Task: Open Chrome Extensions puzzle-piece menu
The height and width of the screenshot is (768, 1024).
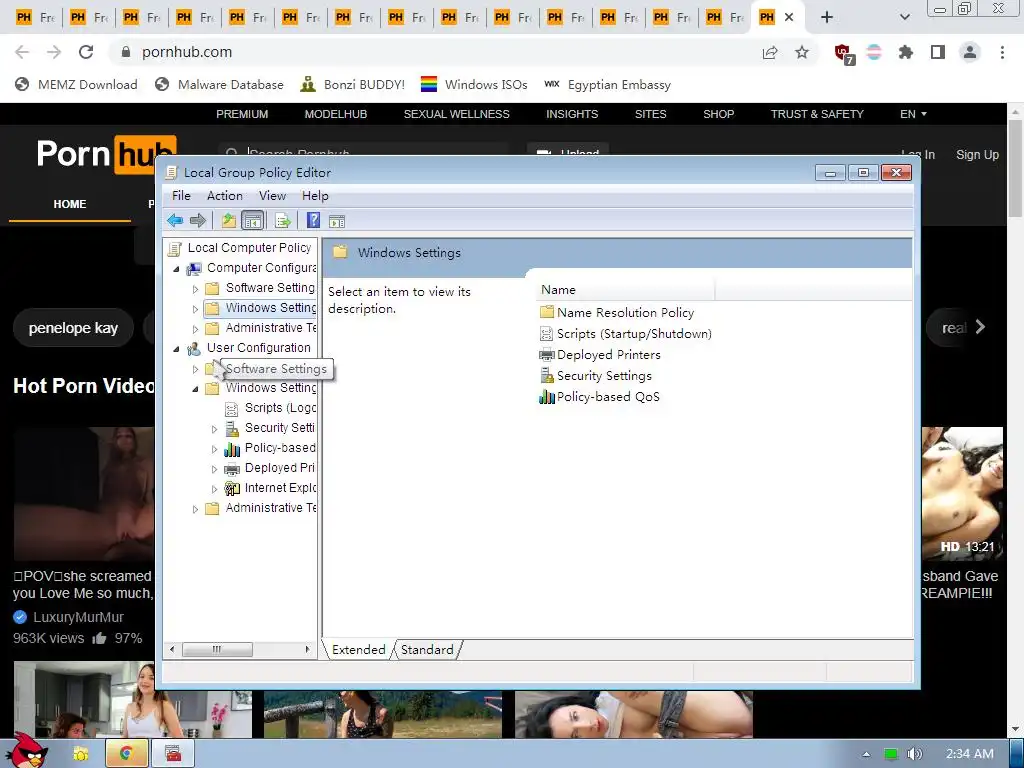Action: (905, 52)
